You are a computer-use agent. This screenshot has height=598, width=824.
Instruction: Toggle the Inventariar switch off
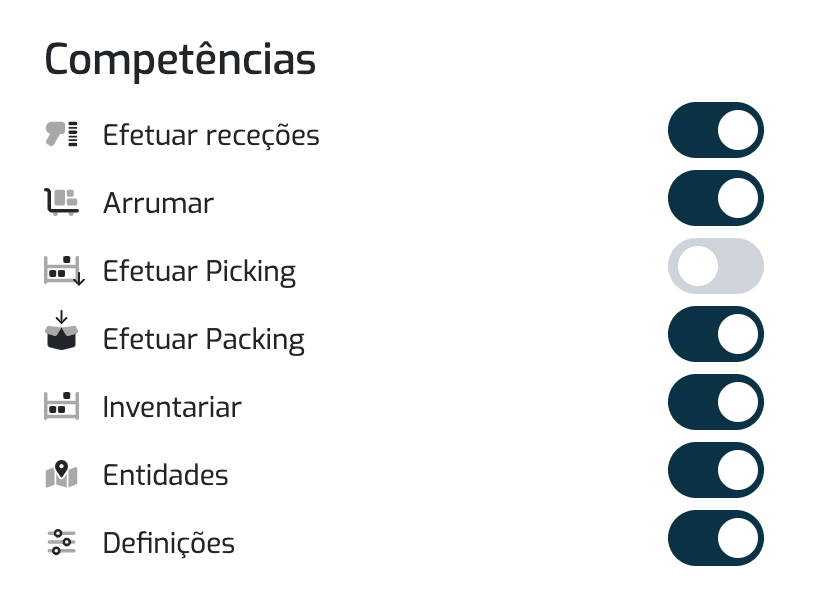(x=716, y=402)
